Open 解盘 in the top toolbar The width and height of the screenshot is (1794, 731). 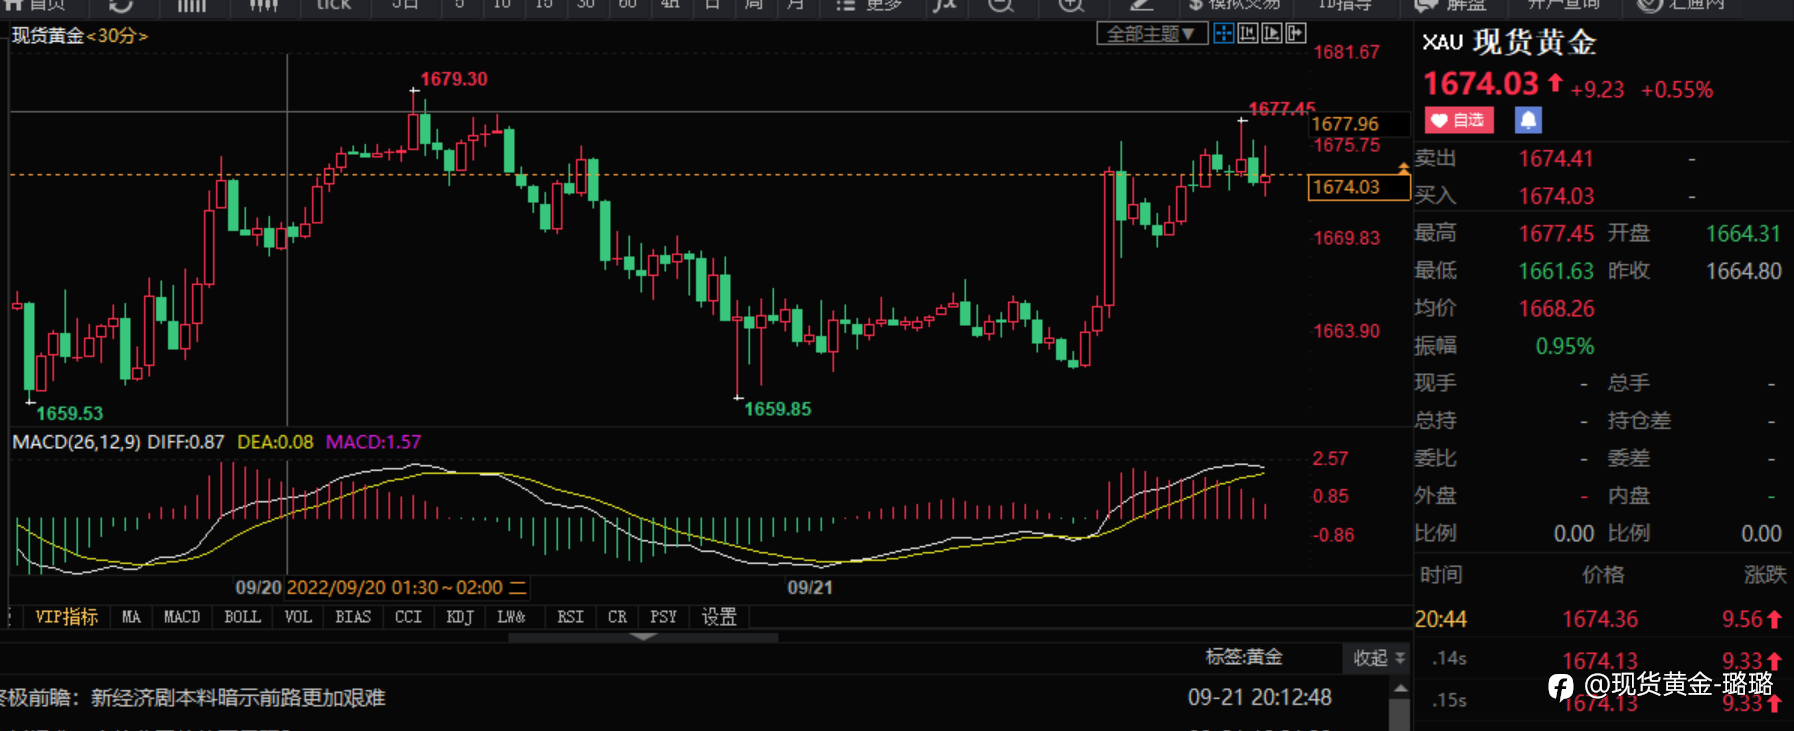pos(1451,5)
